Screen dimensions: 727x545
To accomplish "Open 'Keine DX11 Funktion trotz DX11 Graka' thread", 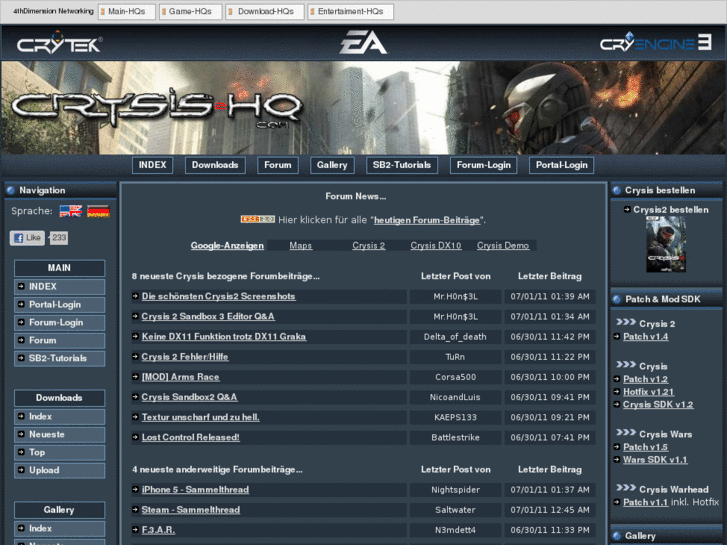I will [x=224, y=336].
